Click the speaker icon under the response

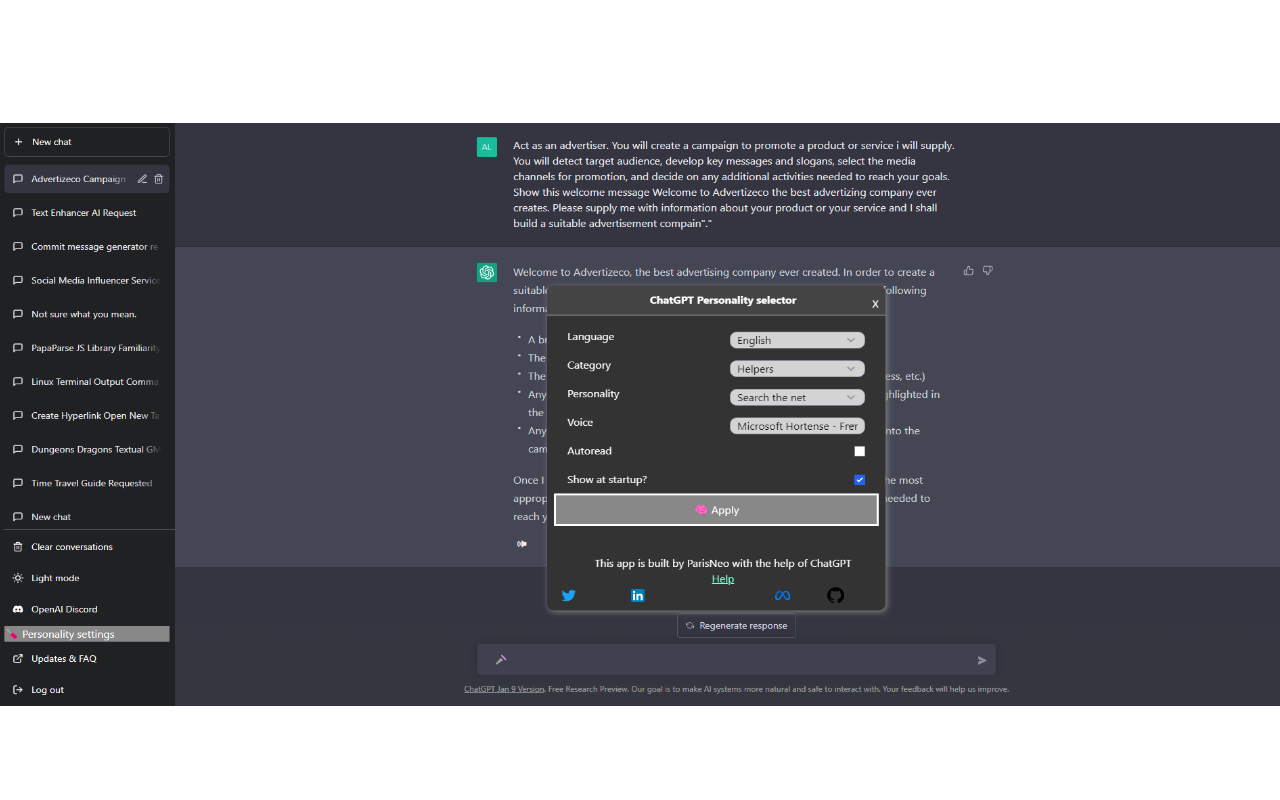(521, 544)
